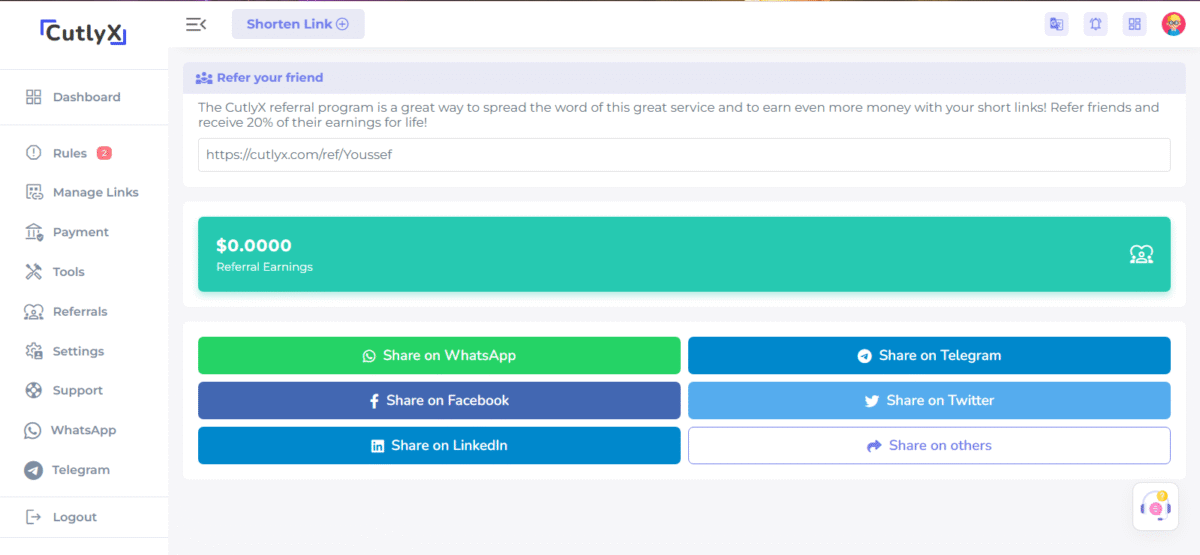Share on Facebook button
The height and width of the screenshot is (555, 1200).
point(439,400)
